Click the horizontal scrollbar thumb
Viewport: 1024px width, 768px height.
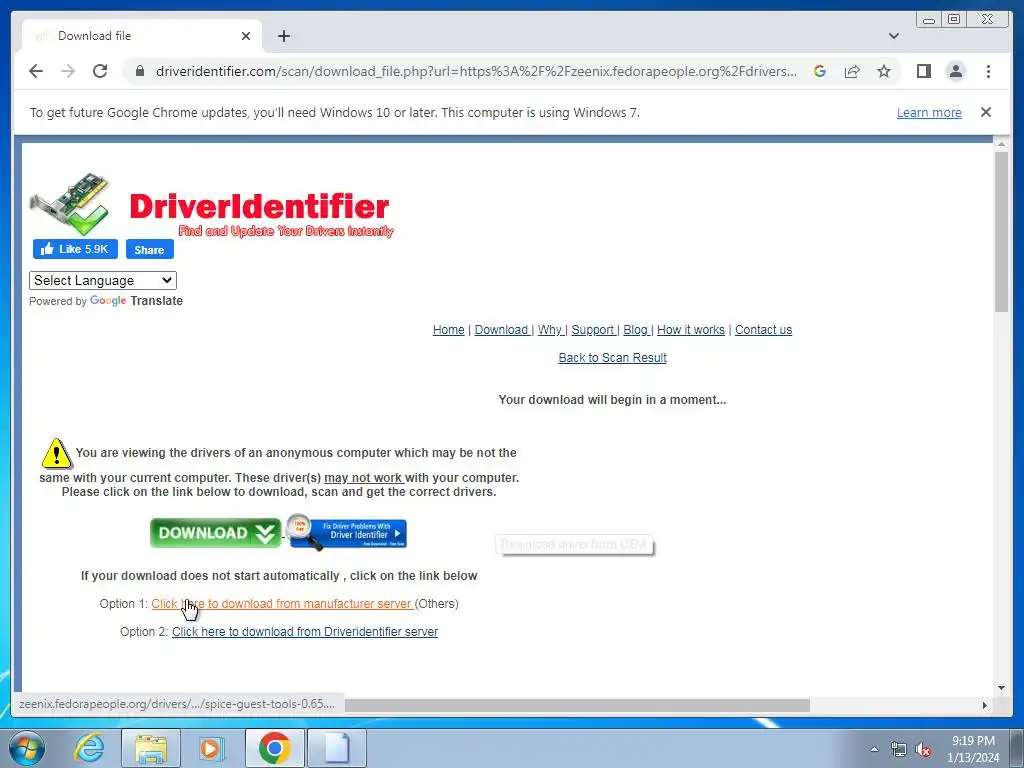[577, 705]
